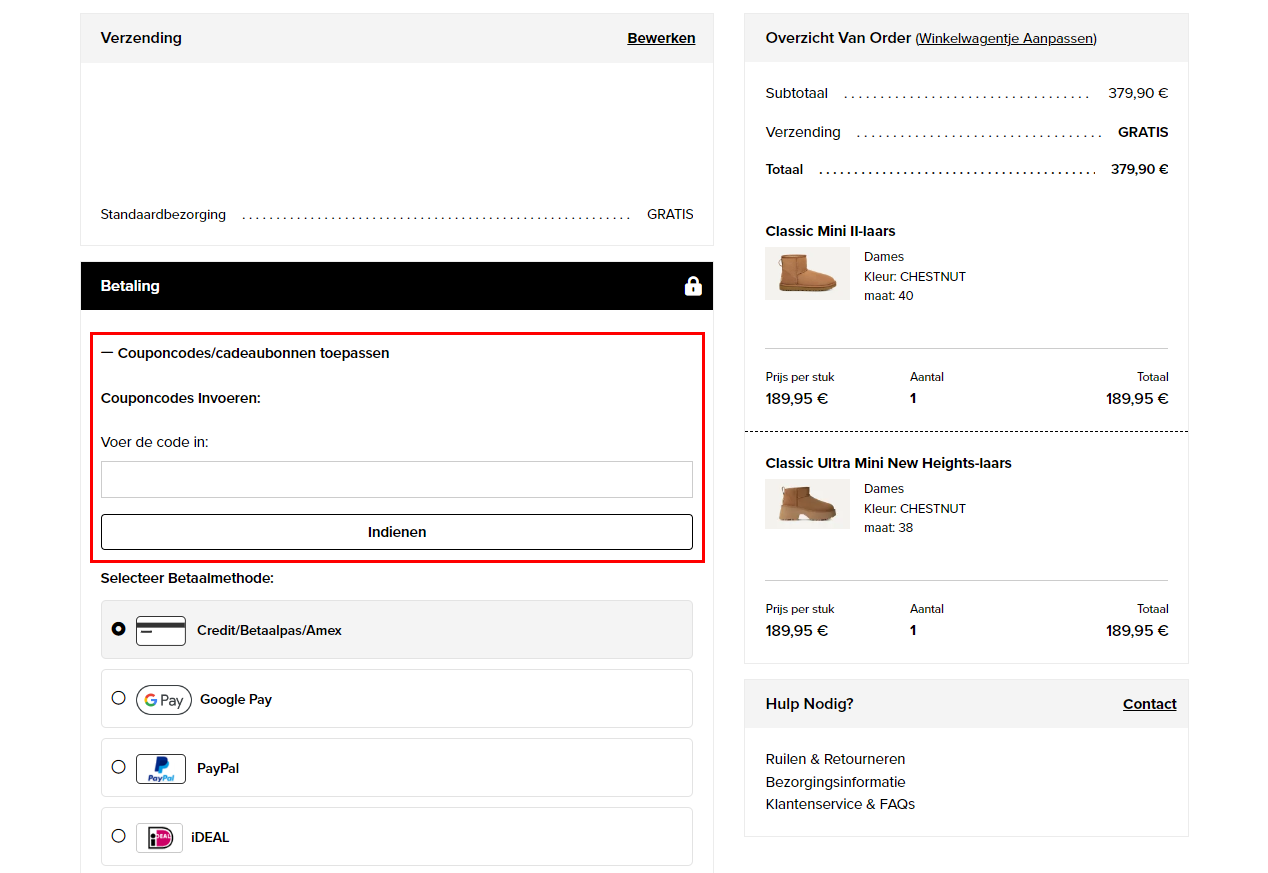Click the padlock icon in Betaling header
1268x873 pixels.
click(x=692, y=286)
